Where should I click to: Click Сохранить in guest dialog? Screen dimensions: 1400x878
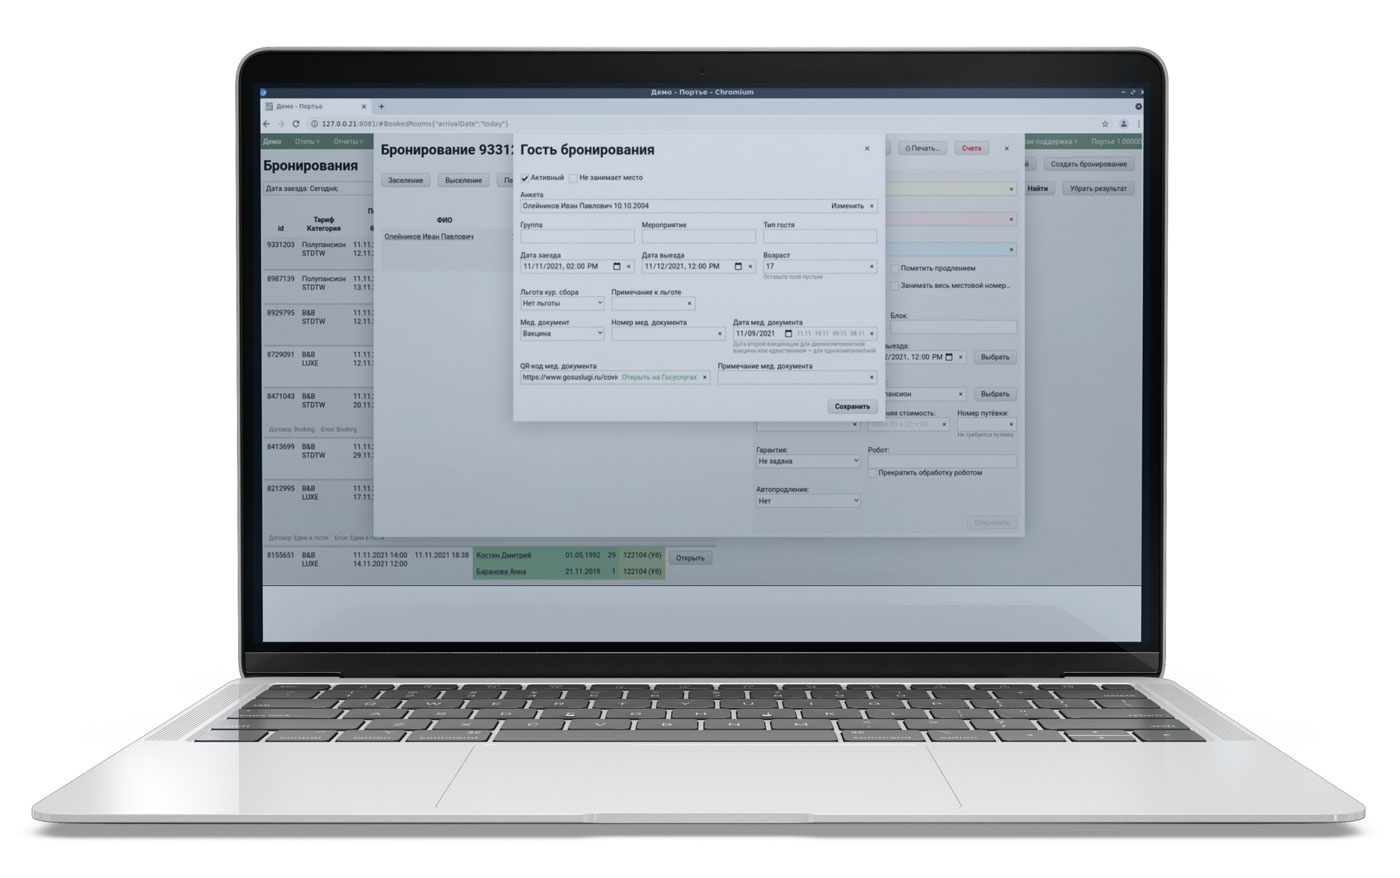pyautogui.click(x=852, y=407)
